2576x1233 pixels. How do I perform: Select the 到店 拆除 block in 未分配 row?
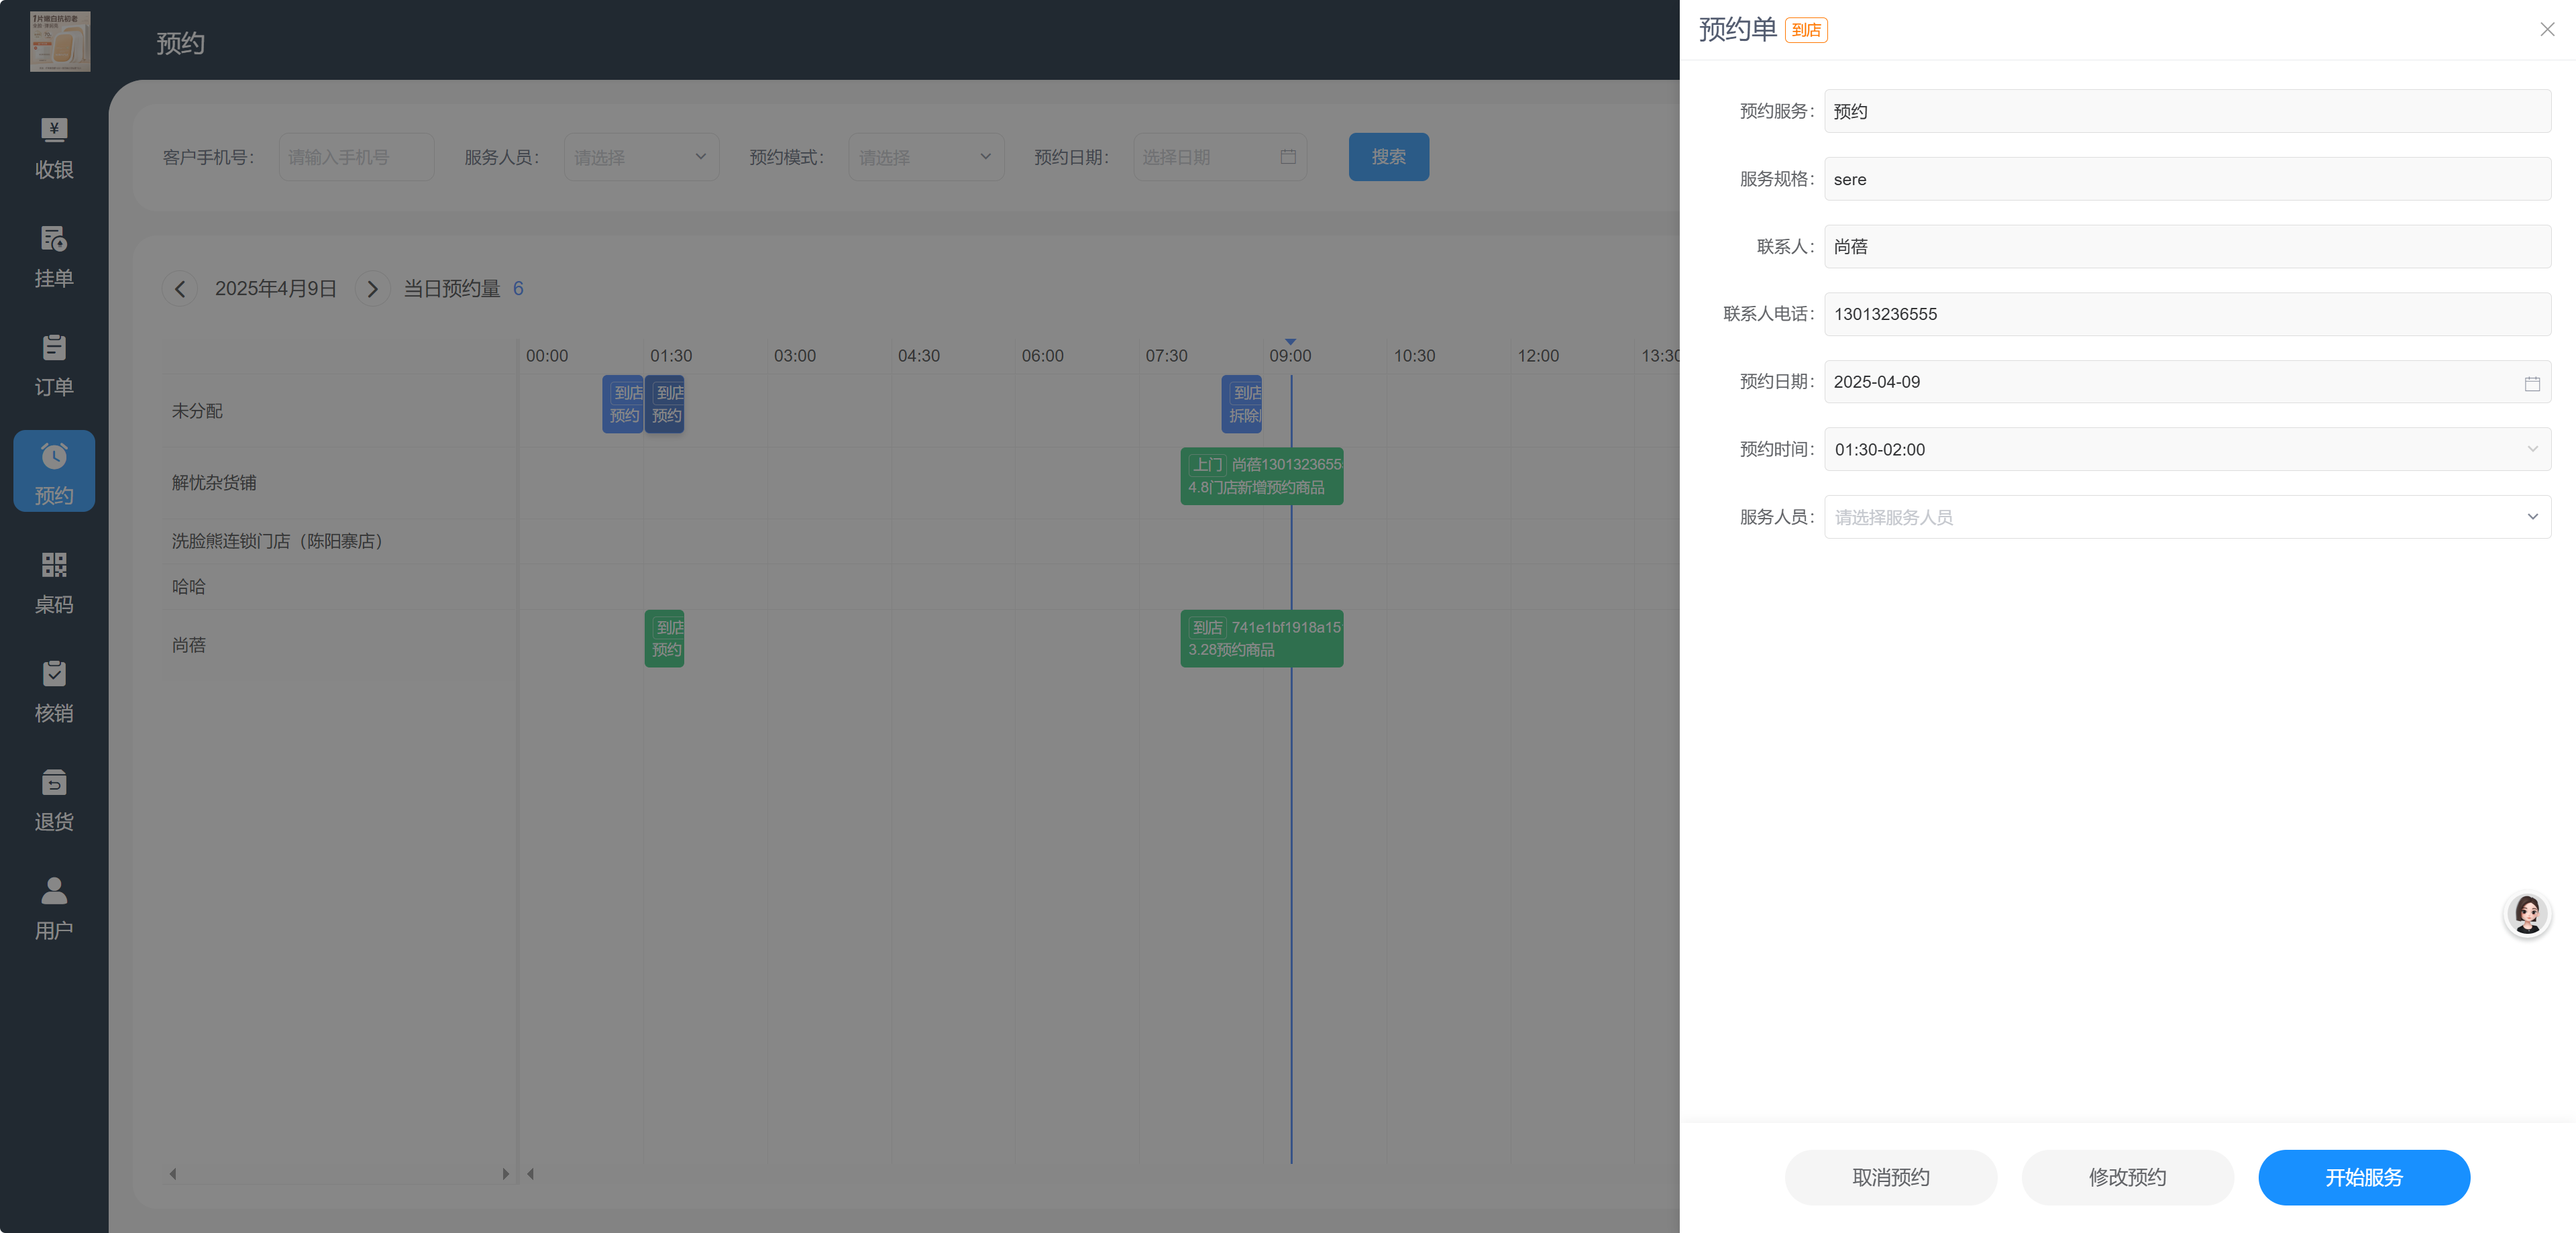[x=1241, y=404]
